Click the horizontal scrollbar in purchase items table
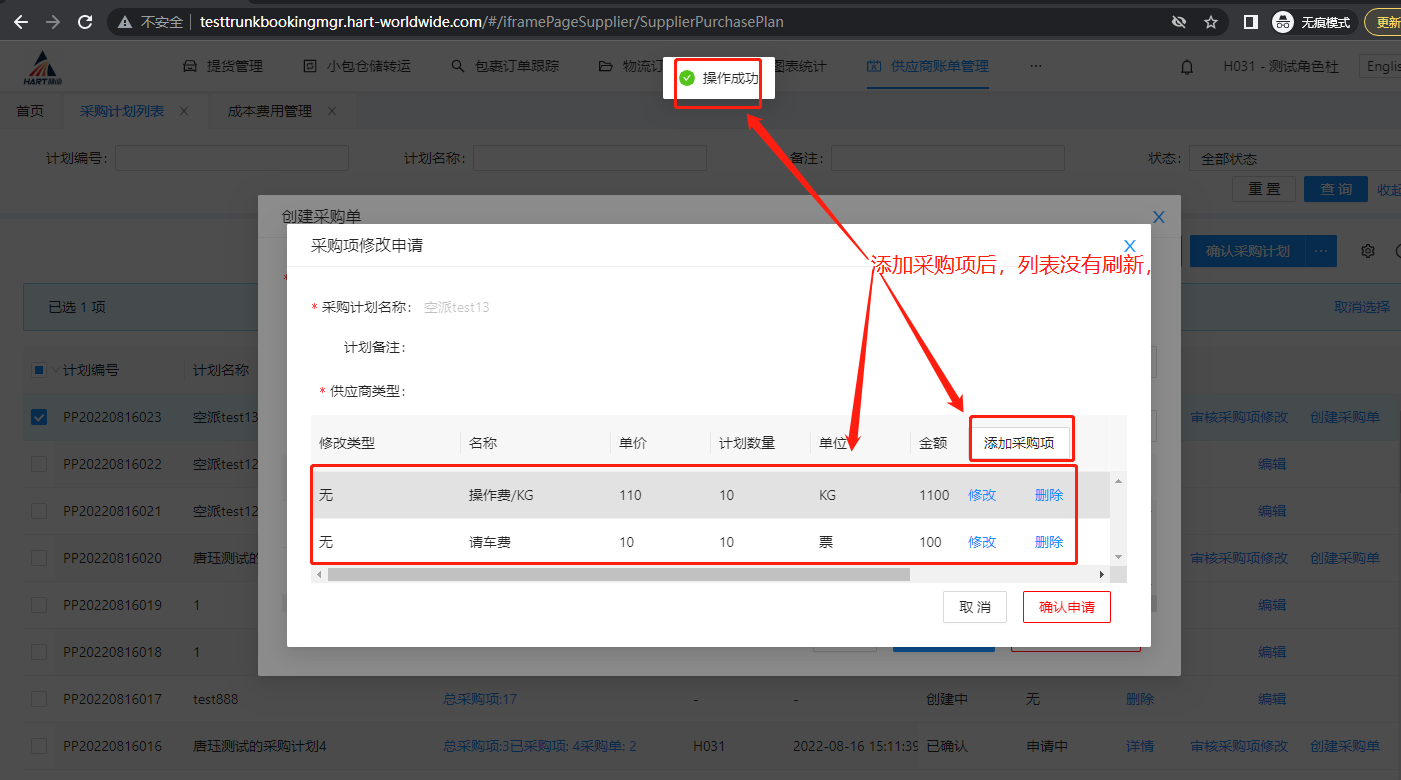 click(x=618, y=575)
